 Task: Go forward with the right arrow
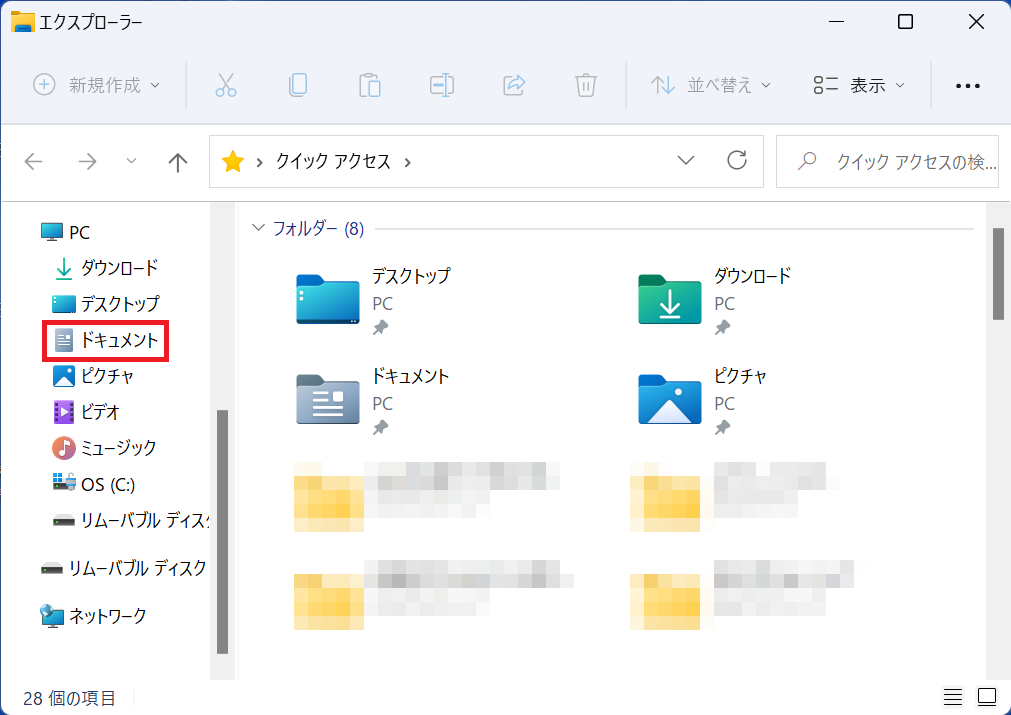coord(87,161)
